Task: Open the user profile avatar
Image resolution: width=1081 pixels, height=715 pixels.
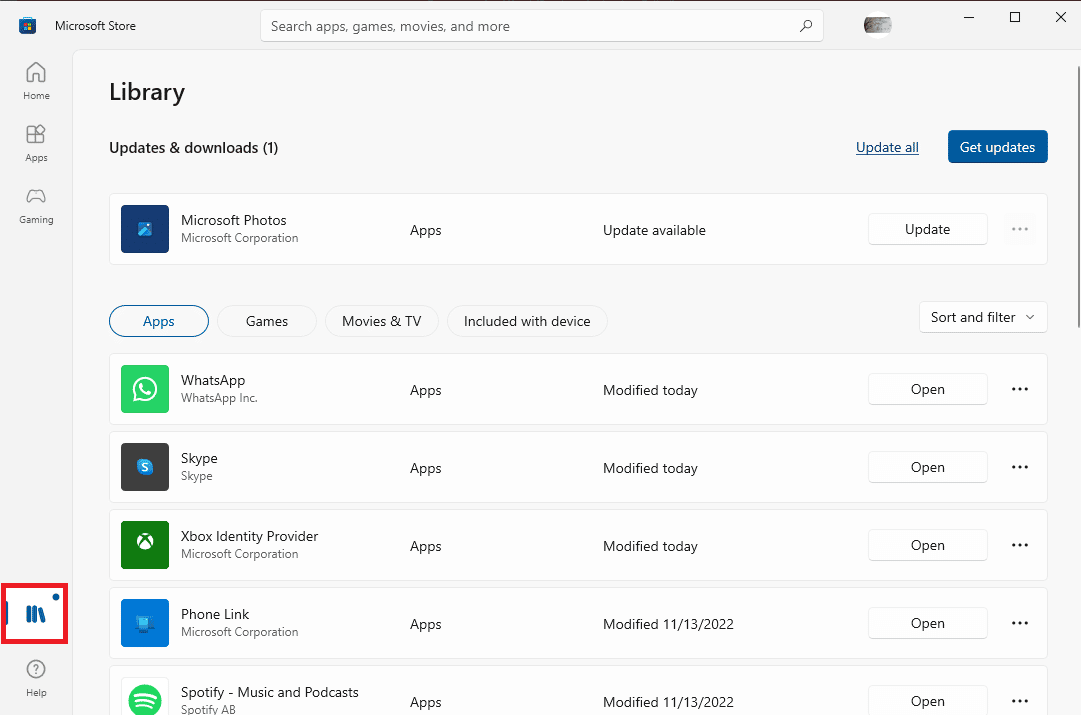Action: pyautogui.click(x=877, y=26)
